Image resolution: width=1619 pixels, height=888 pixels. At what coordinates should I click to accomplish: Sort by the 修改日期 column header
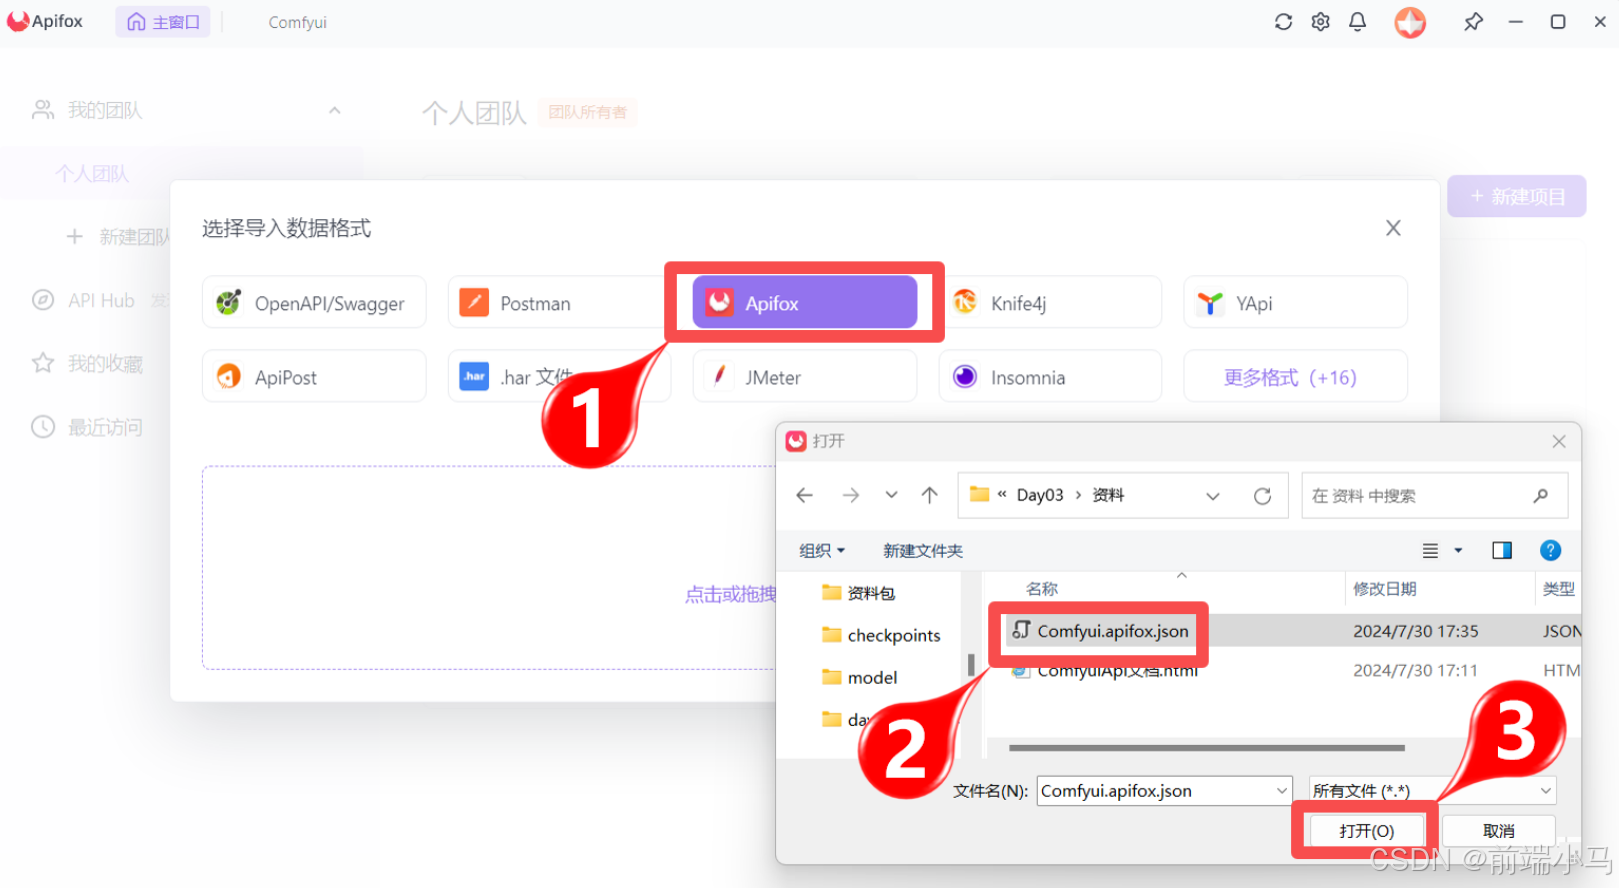click(x=1384, y=589)
